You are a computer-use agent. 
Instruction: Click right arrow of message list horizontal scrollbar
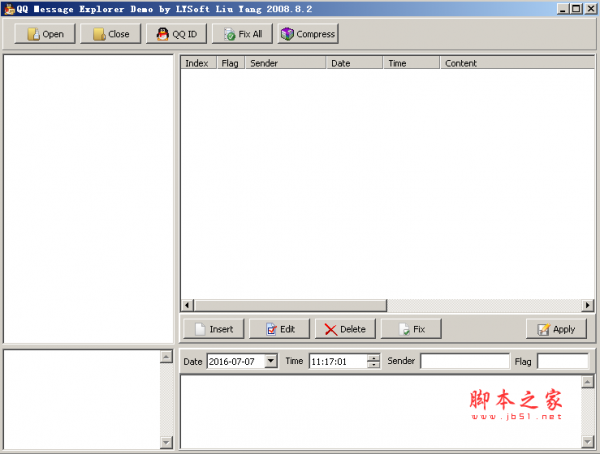tap(587, 305)
